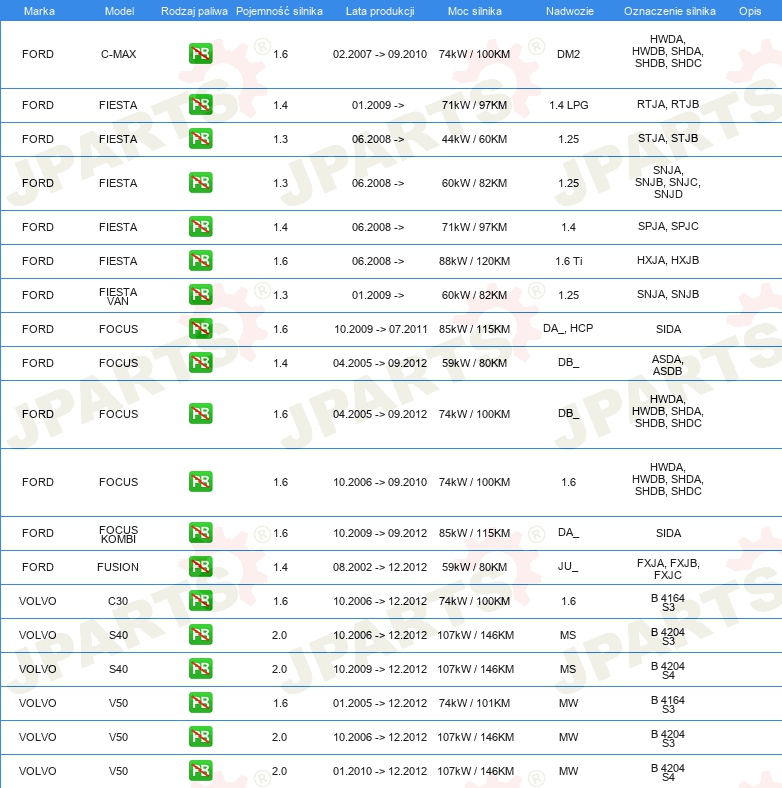Click the Lata produkcji column header

[380, 11]
